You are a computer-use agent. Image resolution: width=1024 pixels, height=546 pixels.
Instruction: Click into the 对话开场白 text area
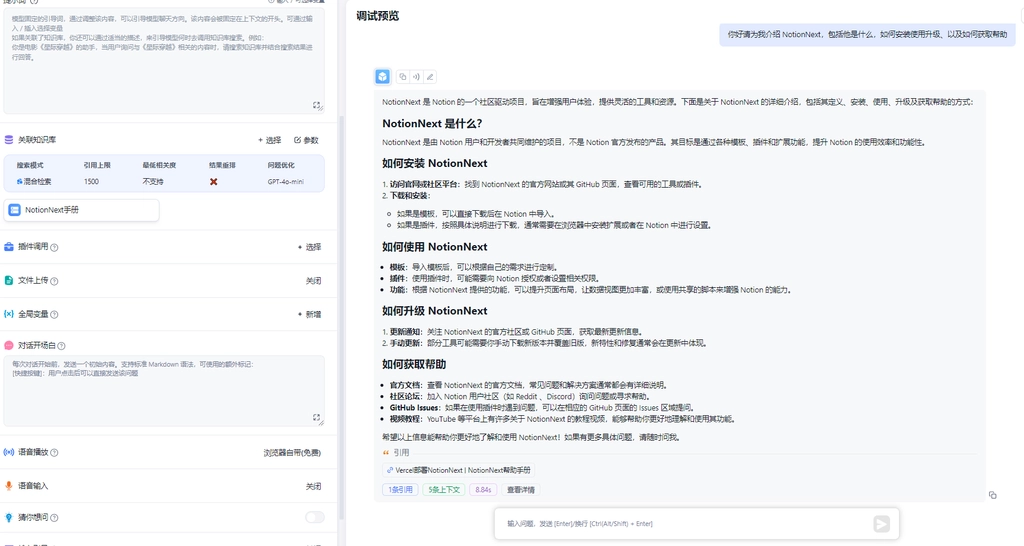[163, 391]
